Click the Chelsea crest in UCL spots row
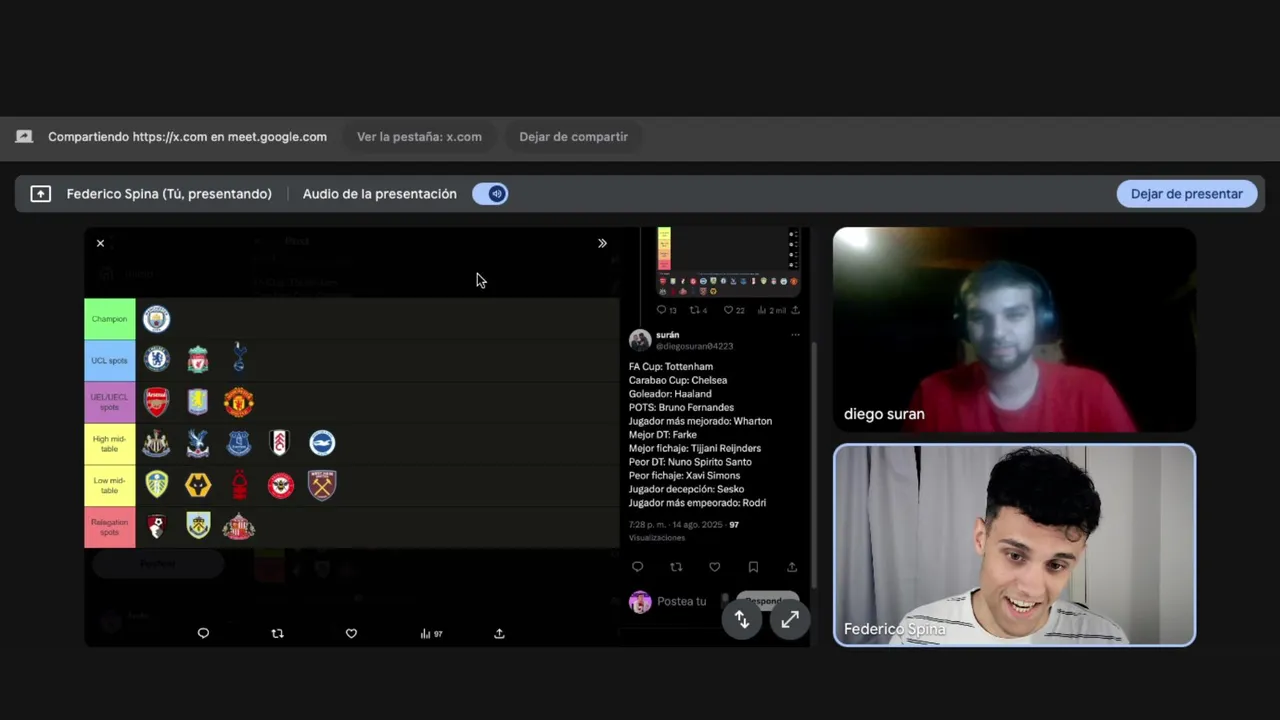 [x=156, y=359]
